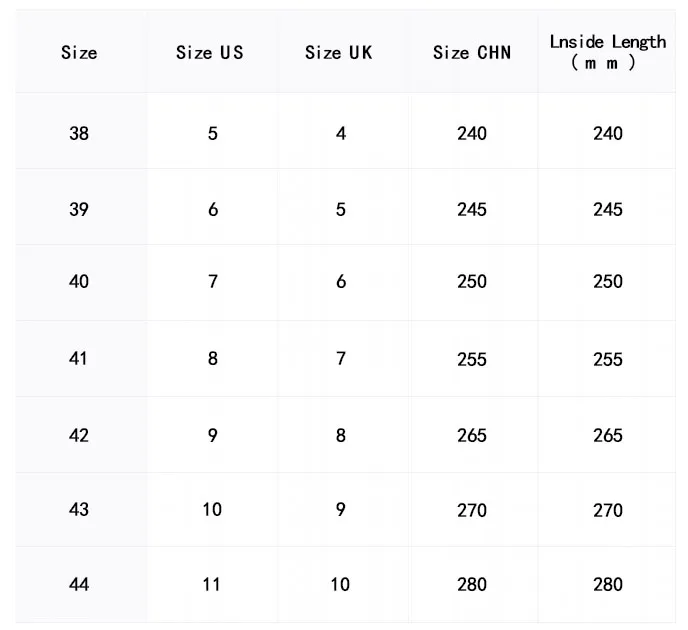Select size 44 in the Size column
The image size is (688, 630).
click(79, 584)
